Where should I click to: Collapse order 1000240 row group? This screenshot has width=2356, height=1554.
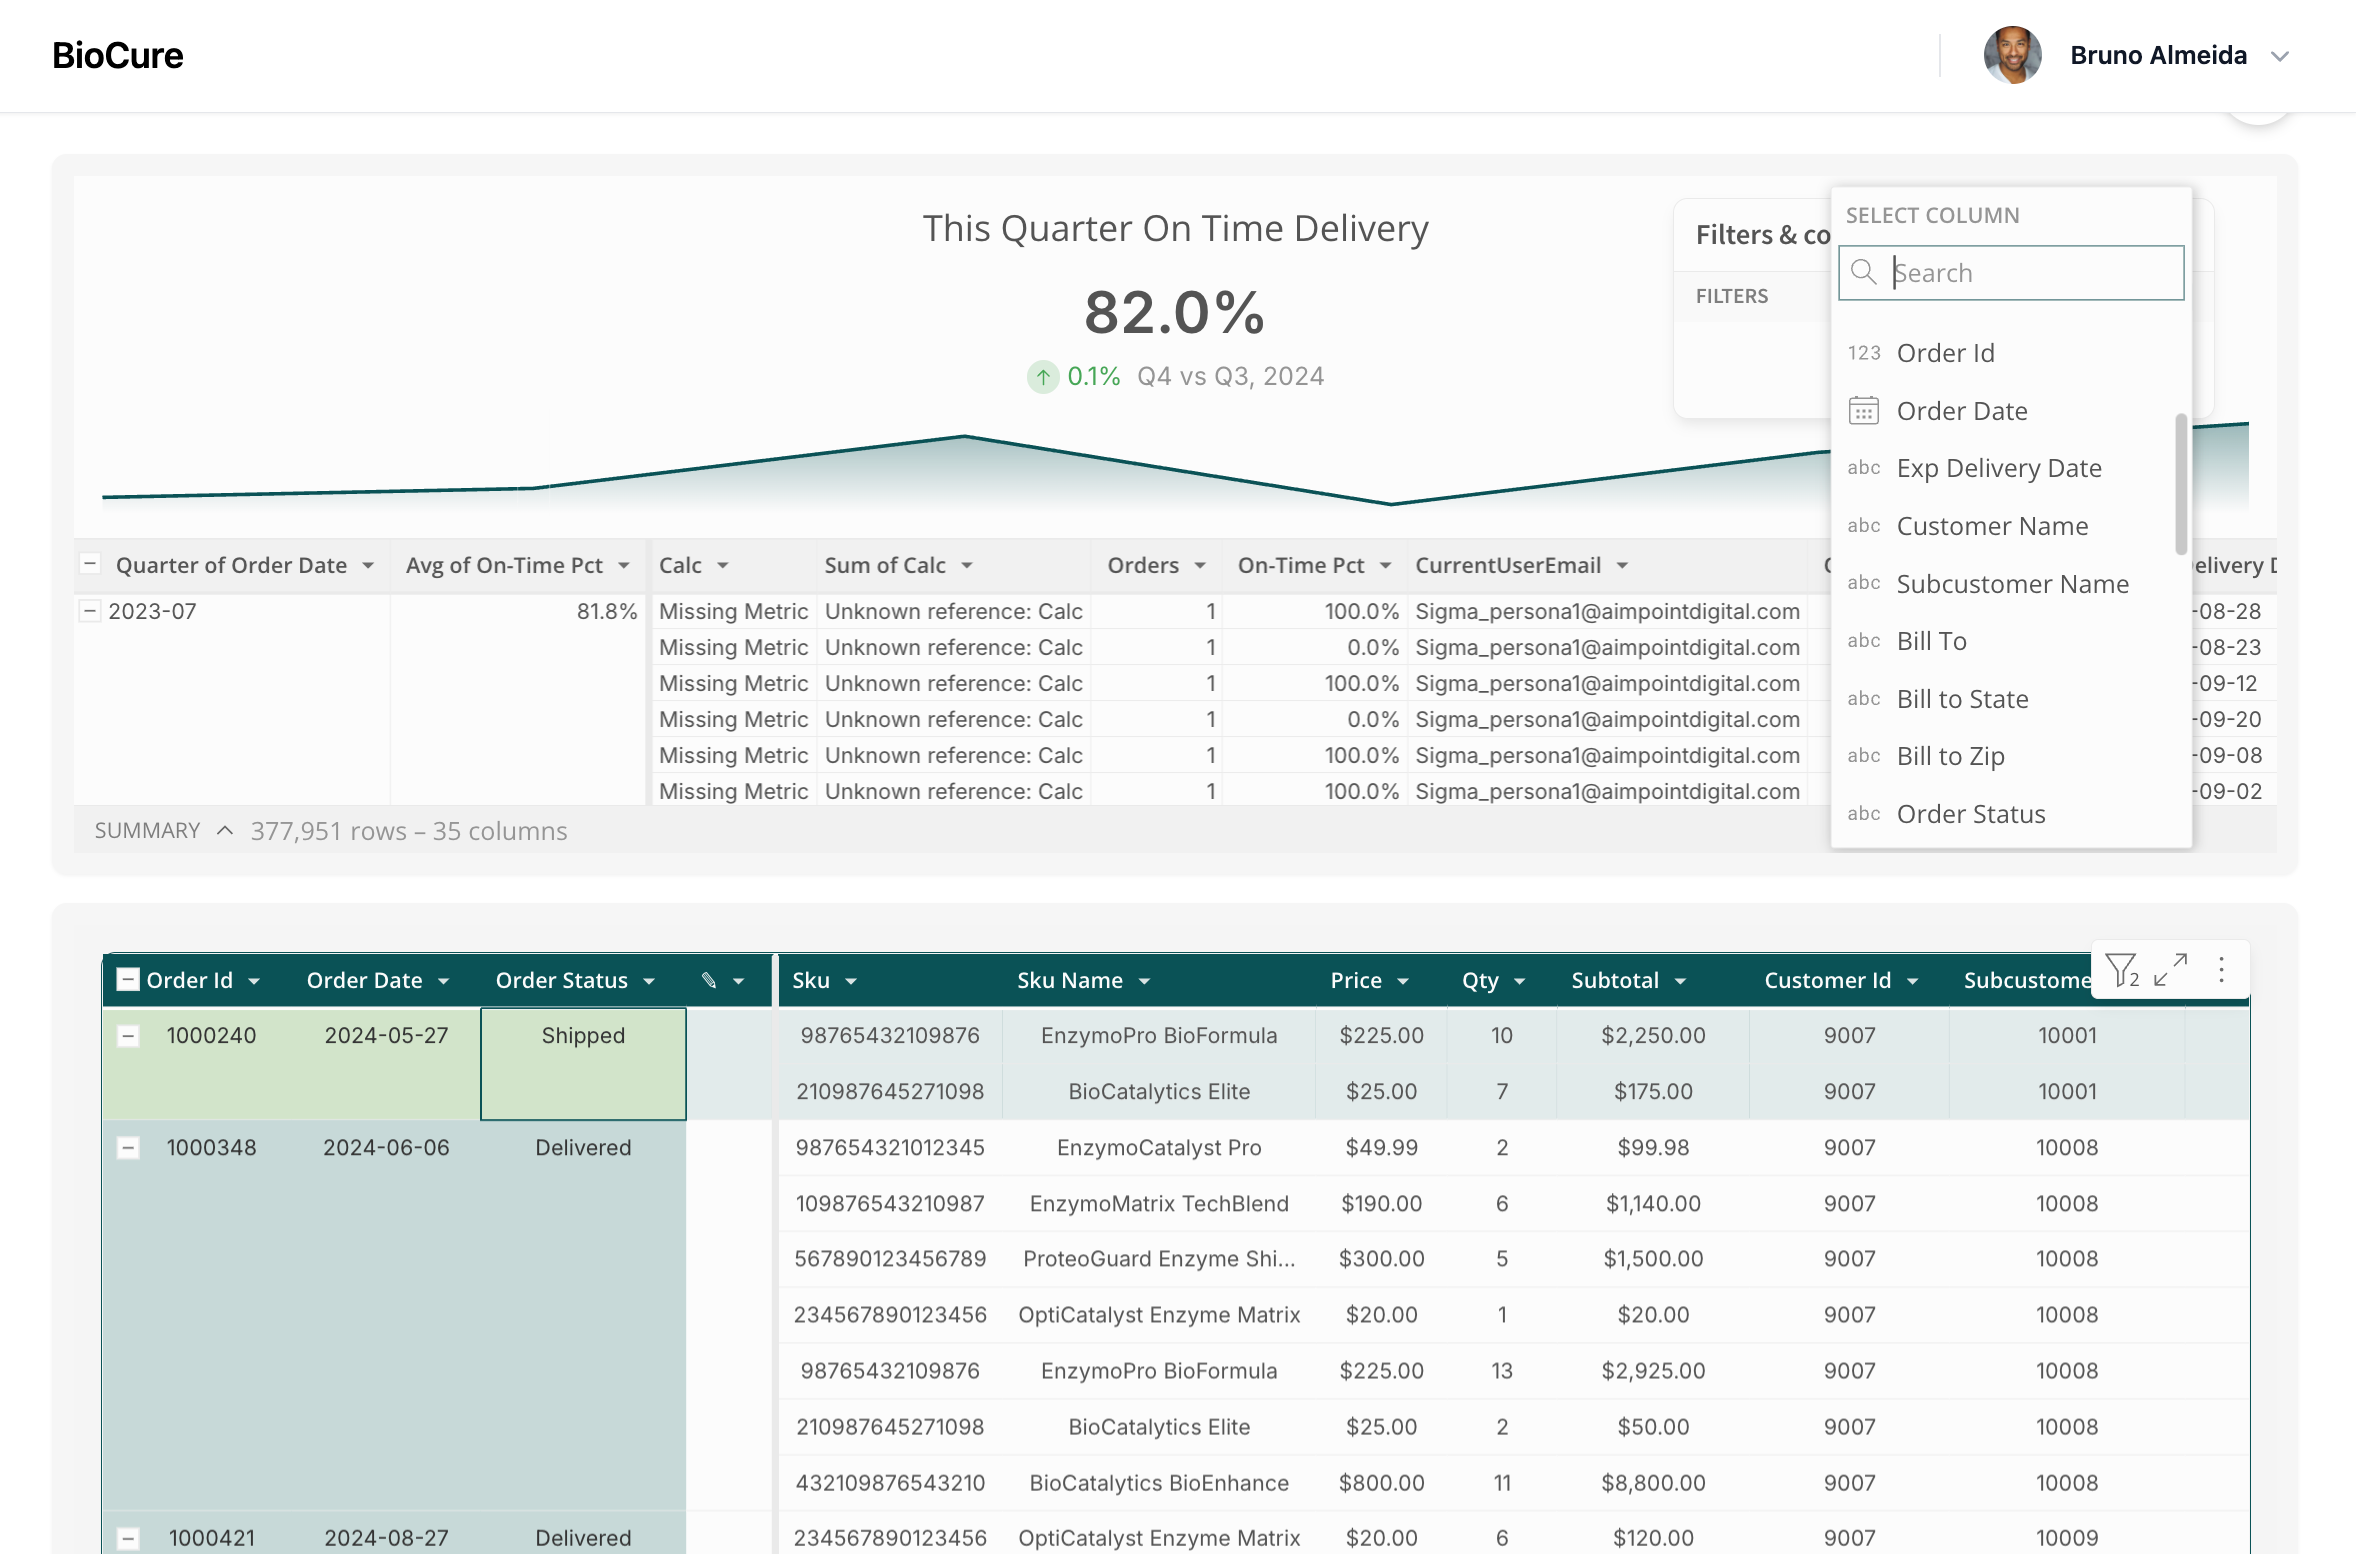coord(128,1037)
